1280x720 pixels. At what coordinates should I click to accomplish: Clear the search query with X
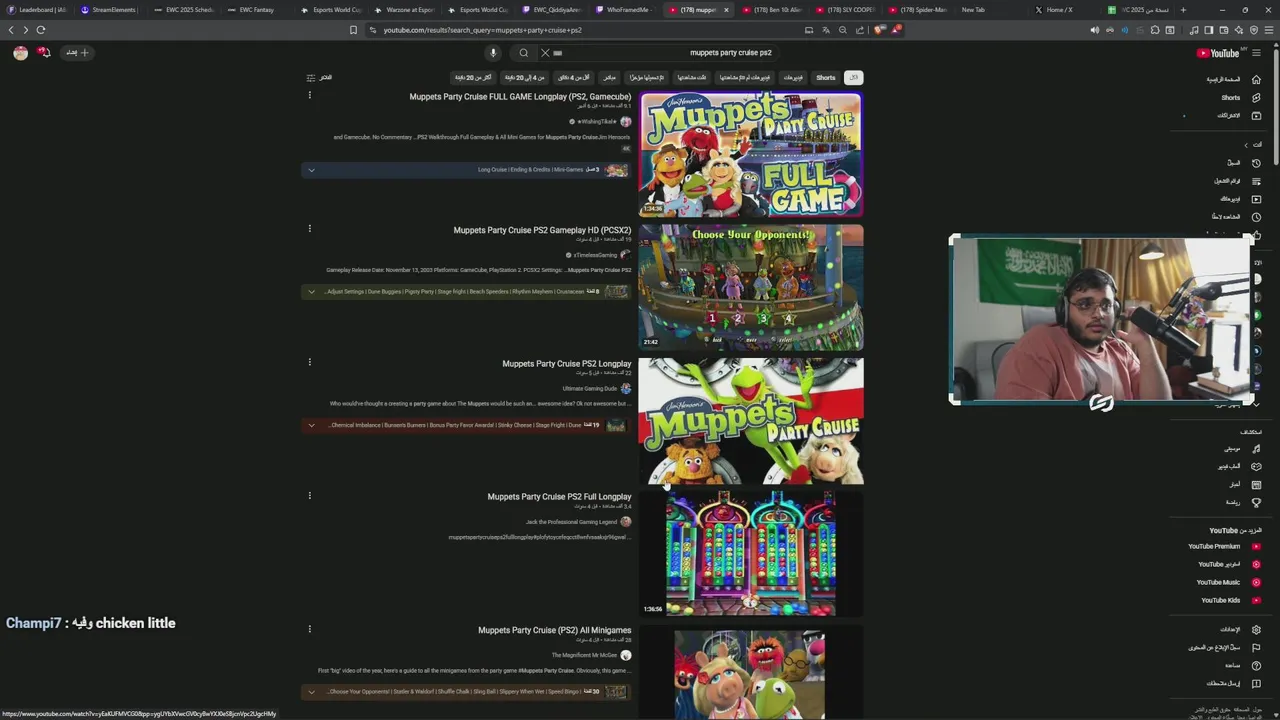coord(545,53)
